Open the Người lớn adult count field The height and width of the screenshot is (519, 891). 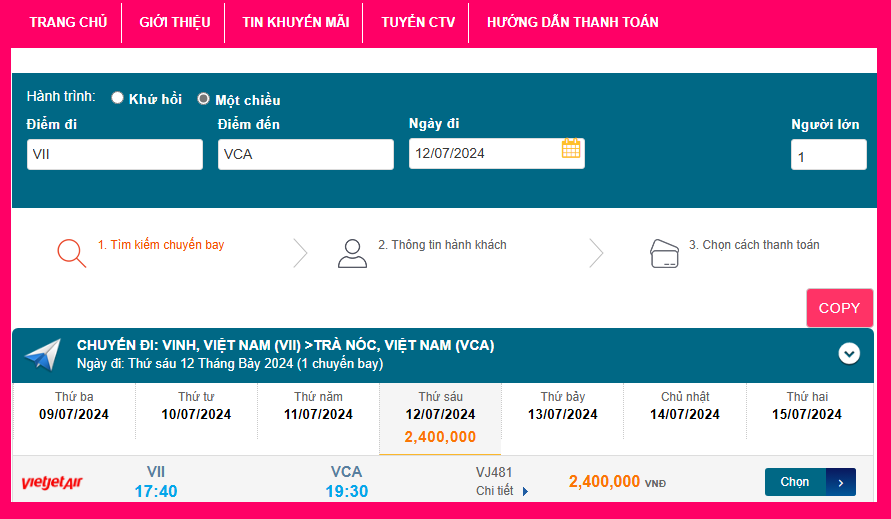tap(828, 155)
